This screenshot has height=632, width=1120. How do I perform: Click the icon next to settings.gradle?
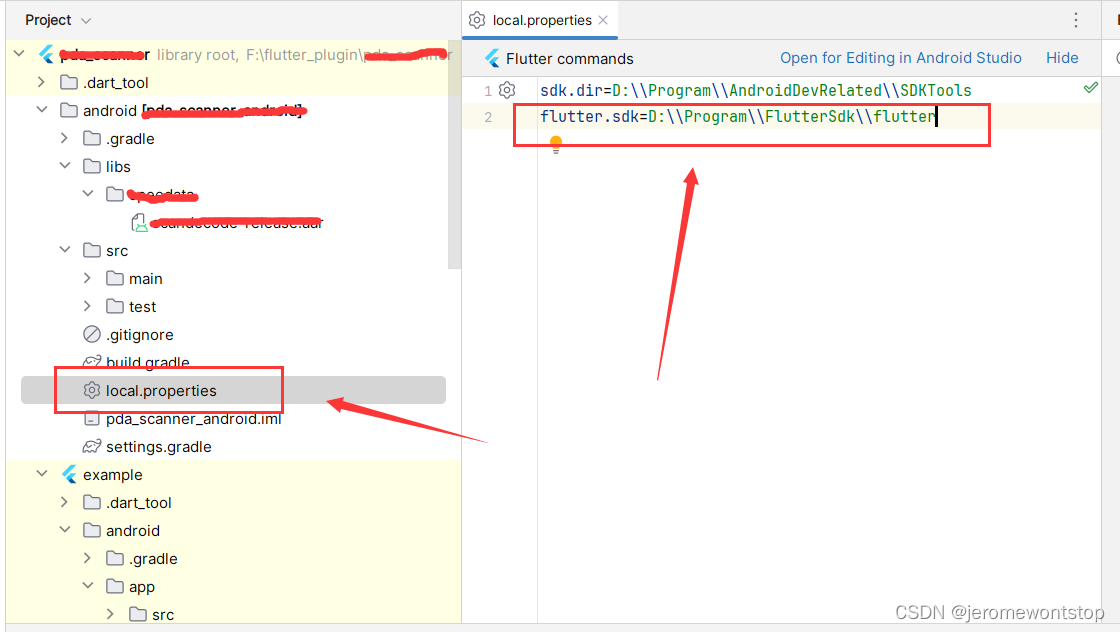point(90,446)
